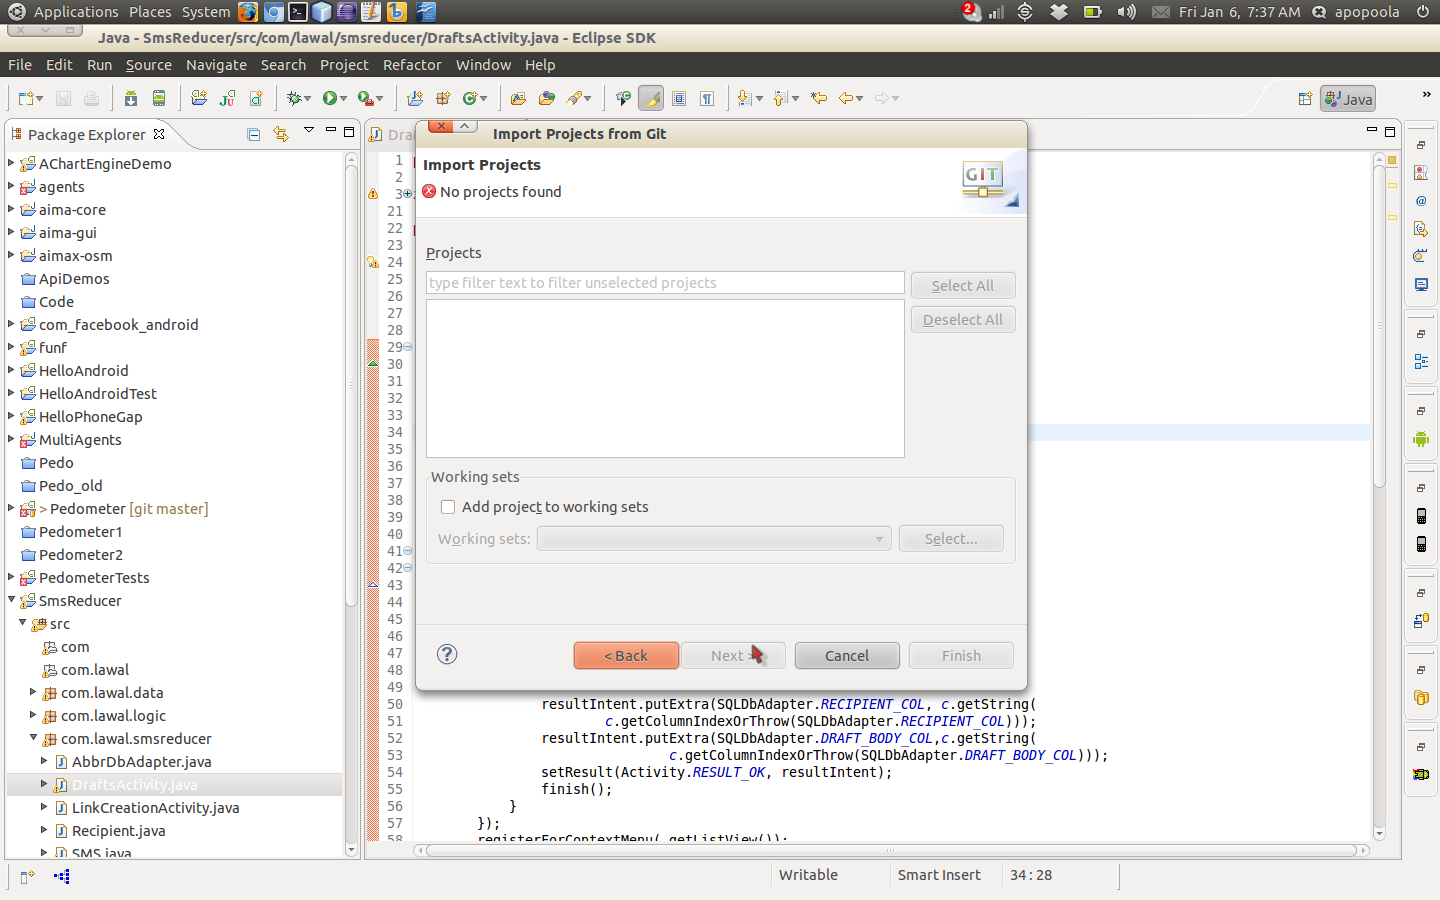
Task: Toggle Show Whitespace Characters pilcrow icon
Action: (x=707, y=98)
